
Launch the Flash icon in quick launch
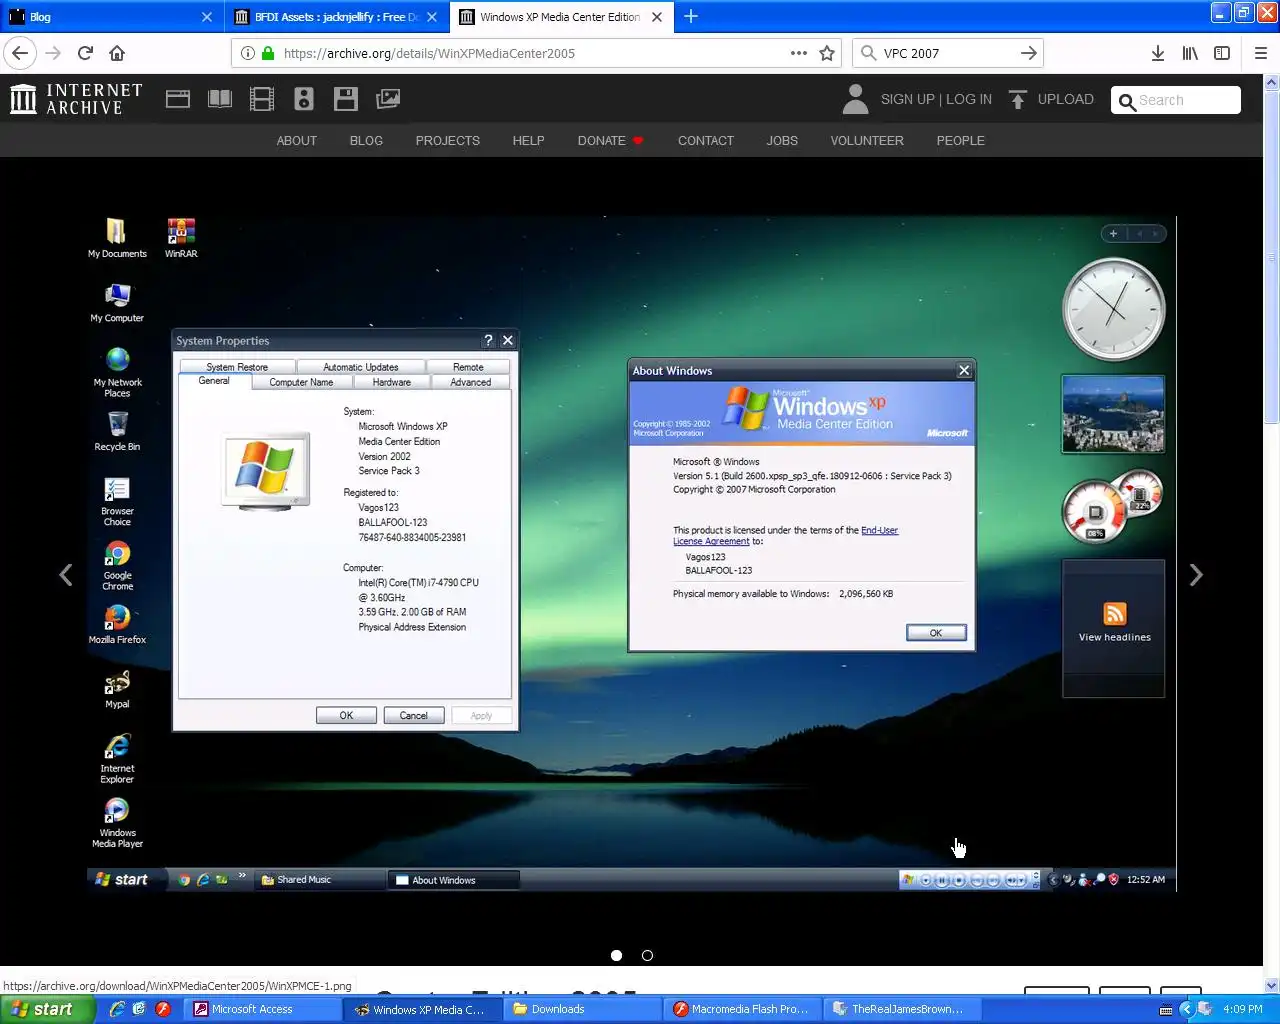[163, 1009]
